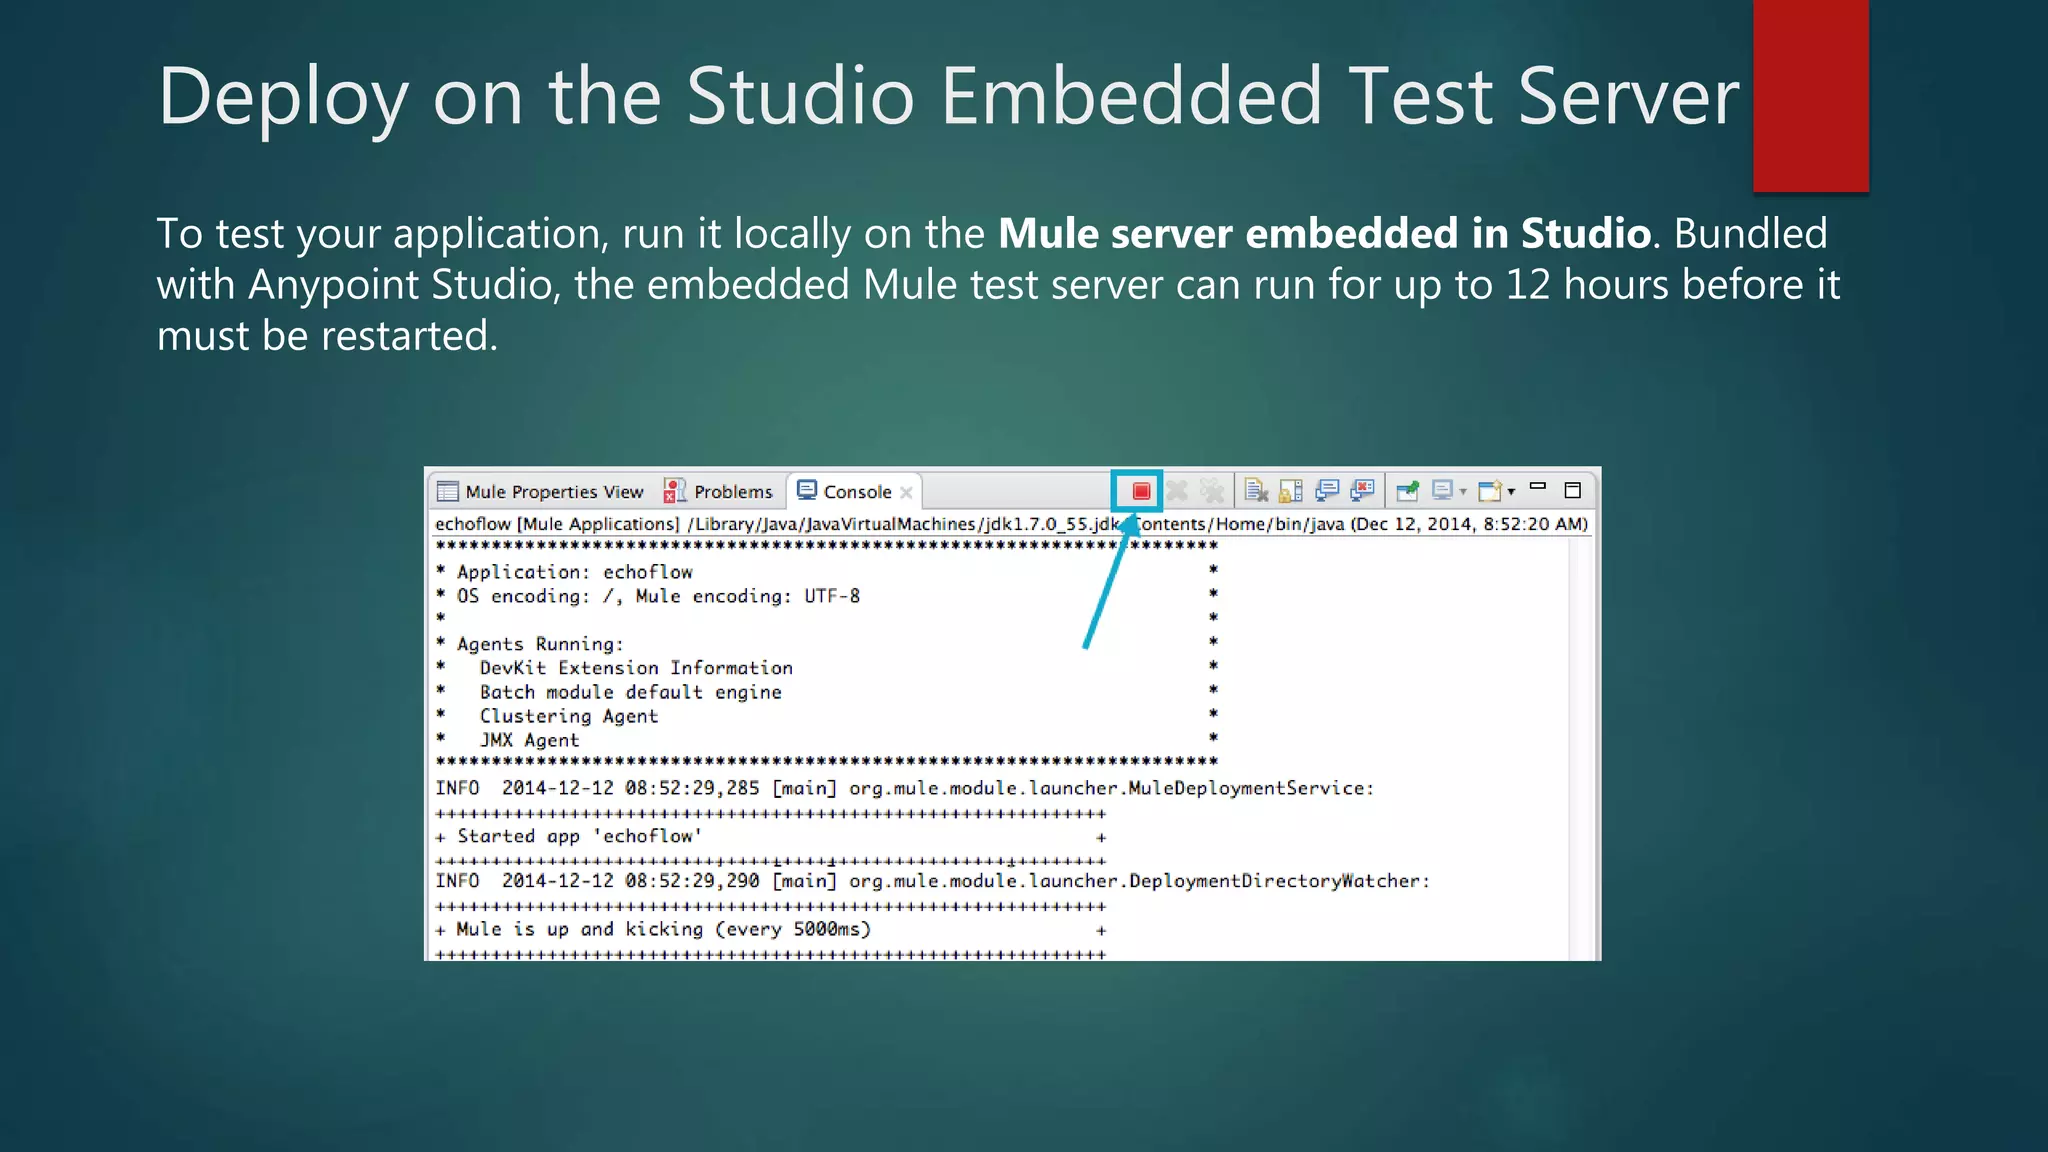The width and height of the screenshot is (2048, 1152).
Task: Click the Open Console icon
Action: [1490, 491]
